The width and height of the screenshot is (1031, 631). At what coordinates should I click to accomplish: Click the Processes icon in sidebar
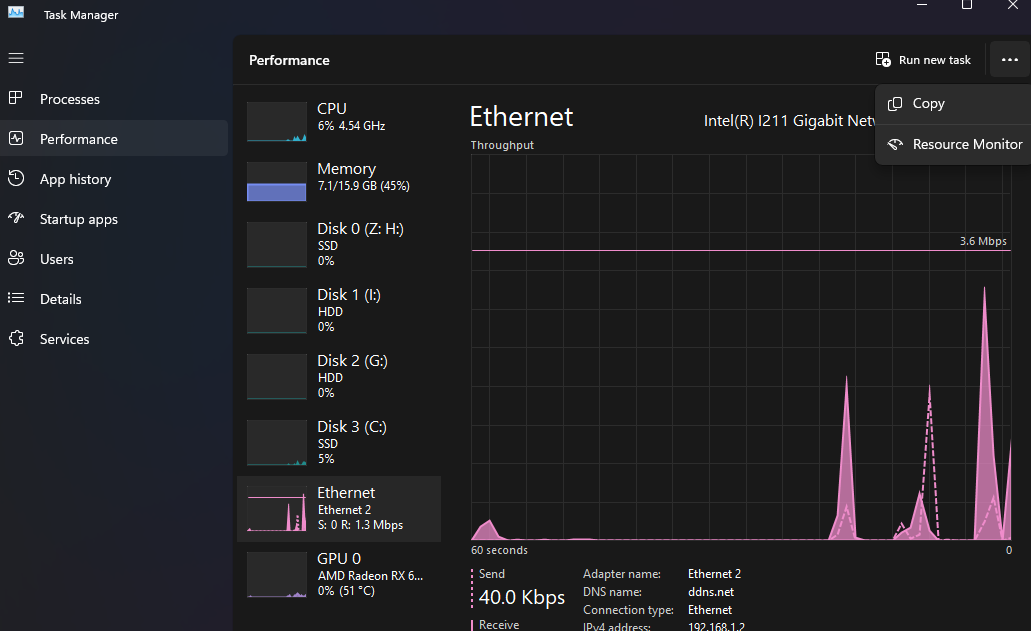coord(16,99)
